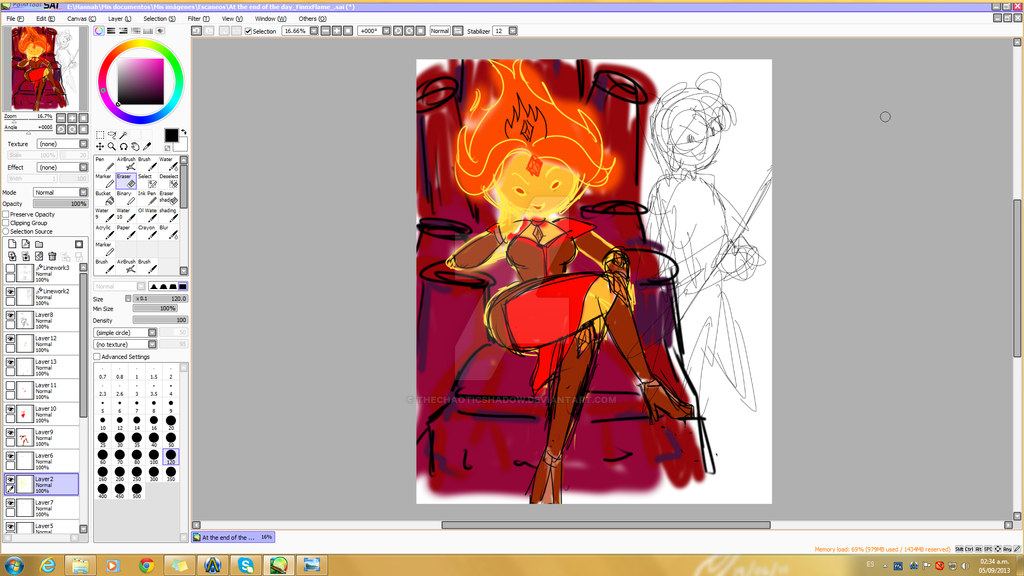
Task: Toggle the Selection checkbox in toolbar
Action: tap(248, 31)
